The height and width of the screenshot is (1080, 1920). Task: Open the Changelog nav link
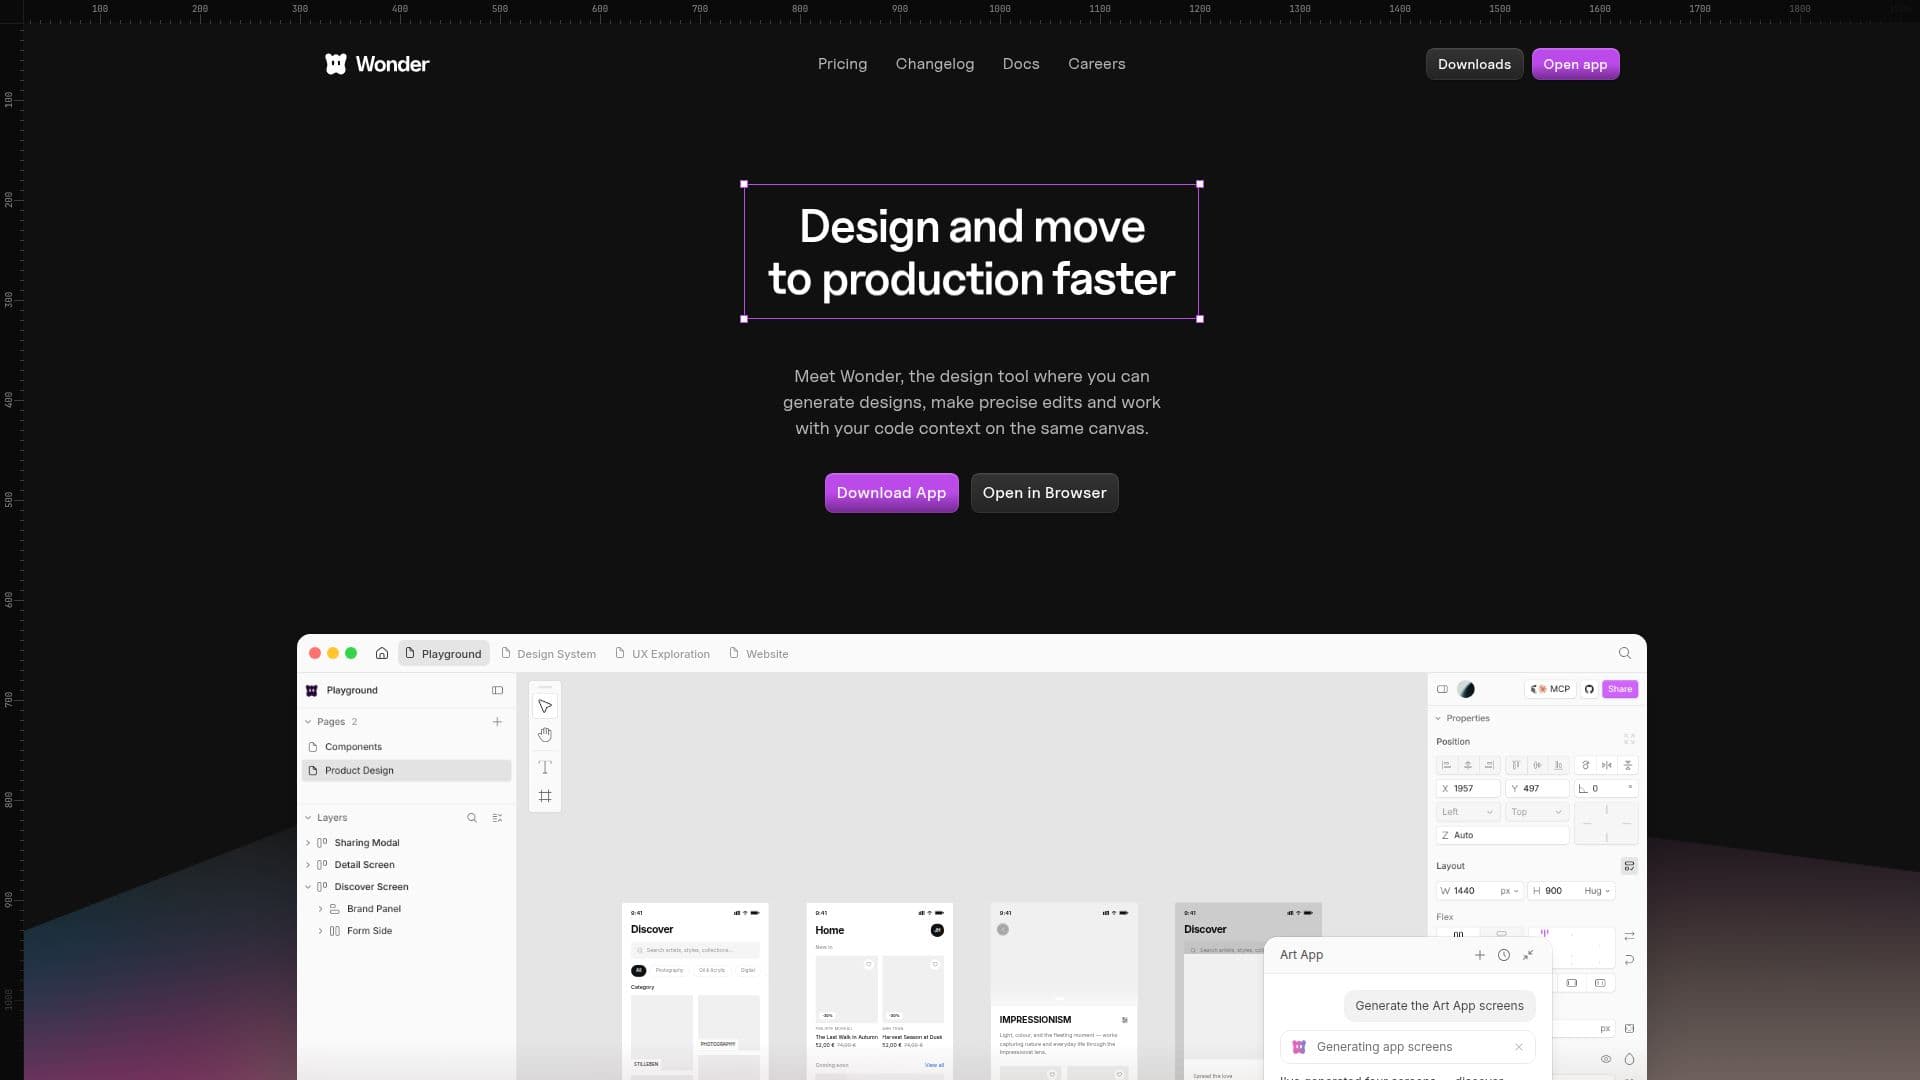point(935,64)
